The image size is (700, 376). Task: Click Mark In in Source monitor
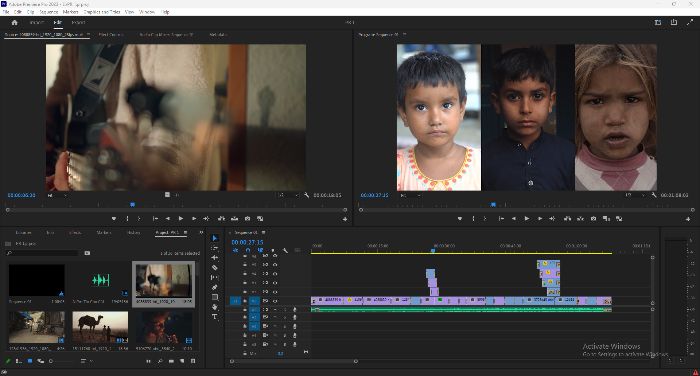(x=127, y=219)
